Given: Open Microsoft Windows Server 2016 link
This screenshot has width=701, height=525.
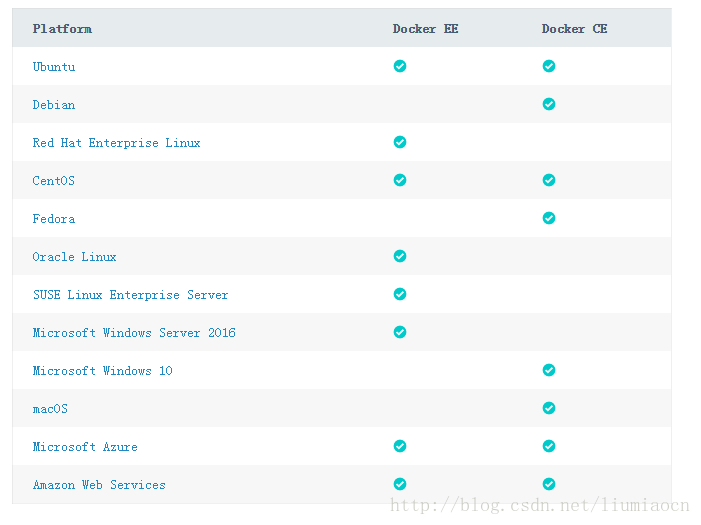Looking at the screenshot, I should [134, 333].
